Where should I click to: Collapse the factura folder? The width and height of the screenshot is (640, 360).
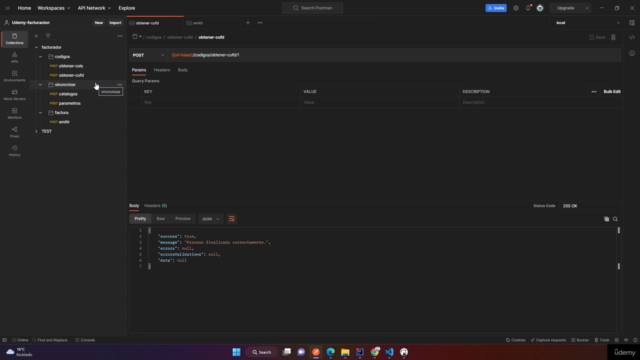click(40, 113)
